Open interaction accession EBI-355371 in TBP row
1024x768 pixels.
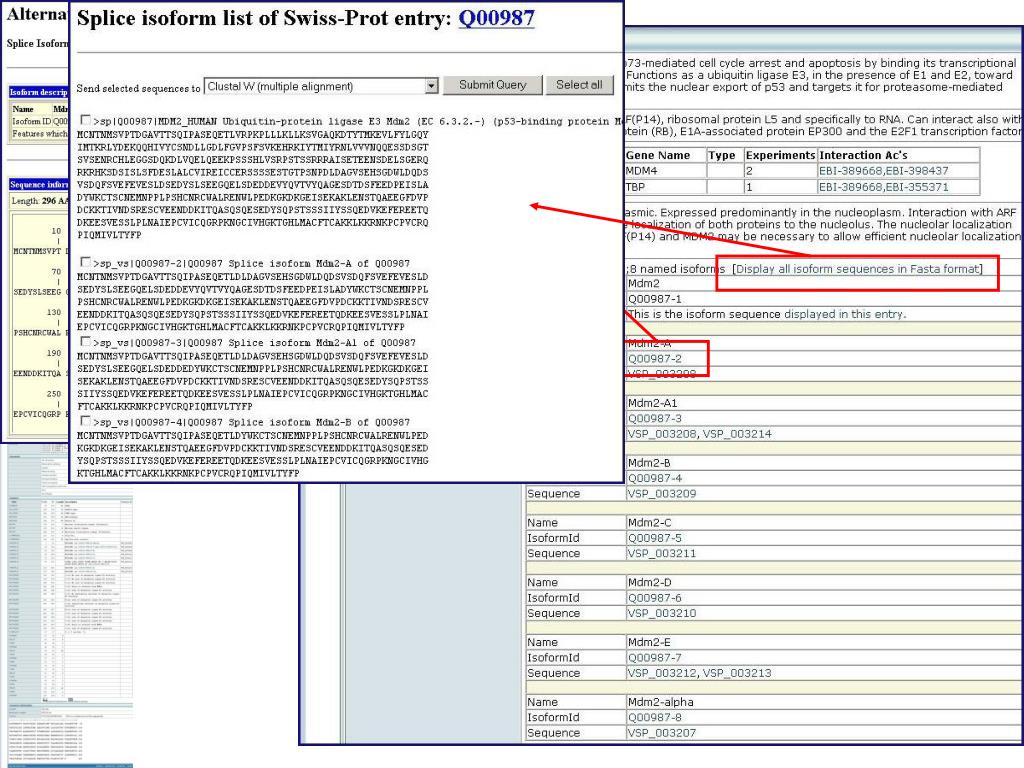click(916, 187)
